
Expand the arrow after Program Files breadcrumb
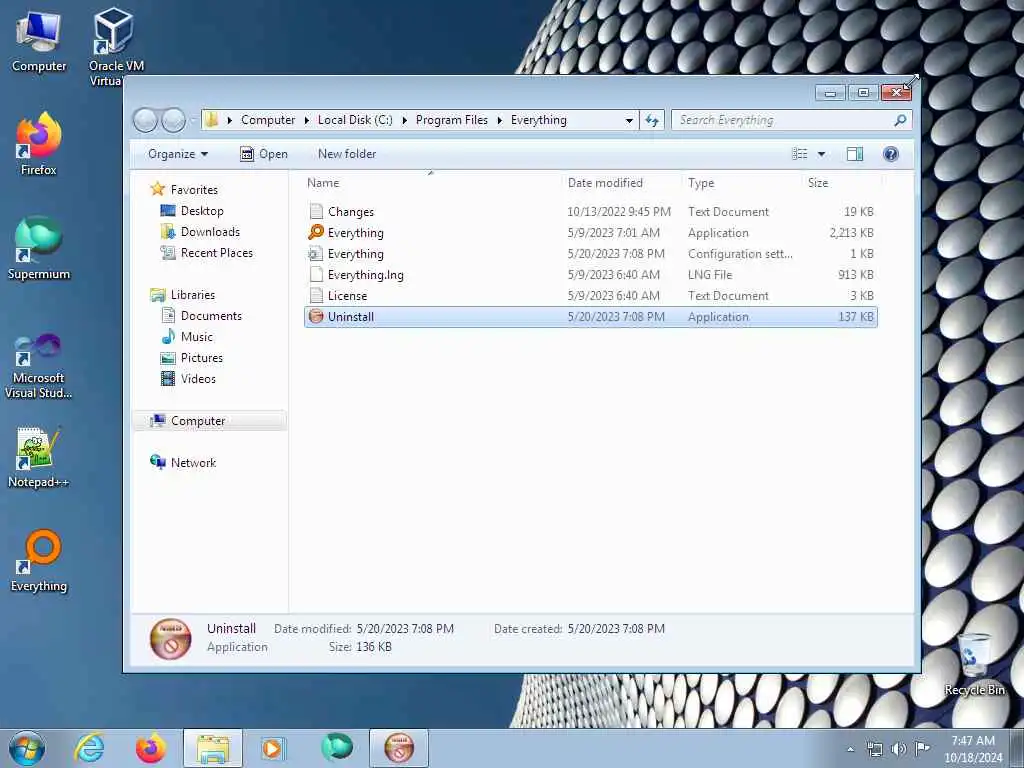pyautogui.click(x=500, y=120)
